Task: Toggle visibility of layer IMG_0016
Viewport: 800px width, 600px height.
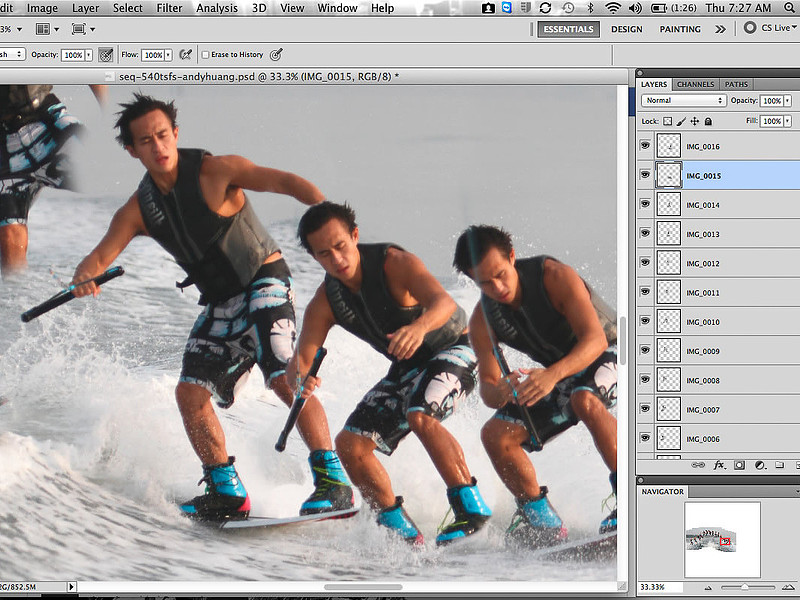Action: pos(644,146)
